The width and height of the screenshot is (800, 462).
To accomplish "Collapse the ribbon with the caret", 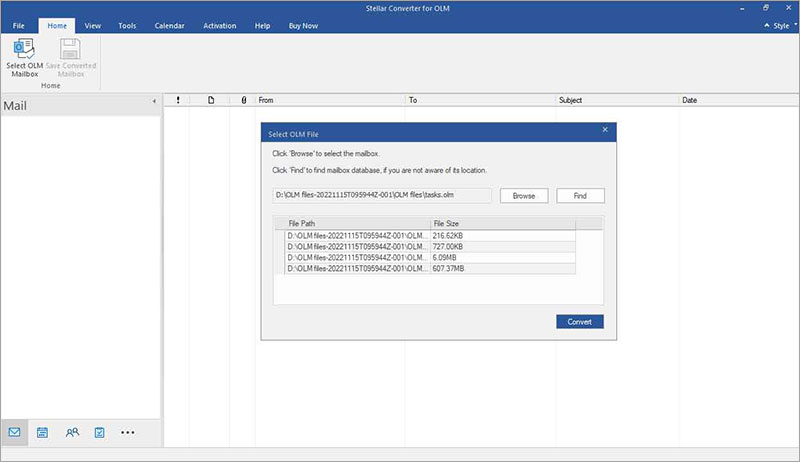I will pos(766,25).
